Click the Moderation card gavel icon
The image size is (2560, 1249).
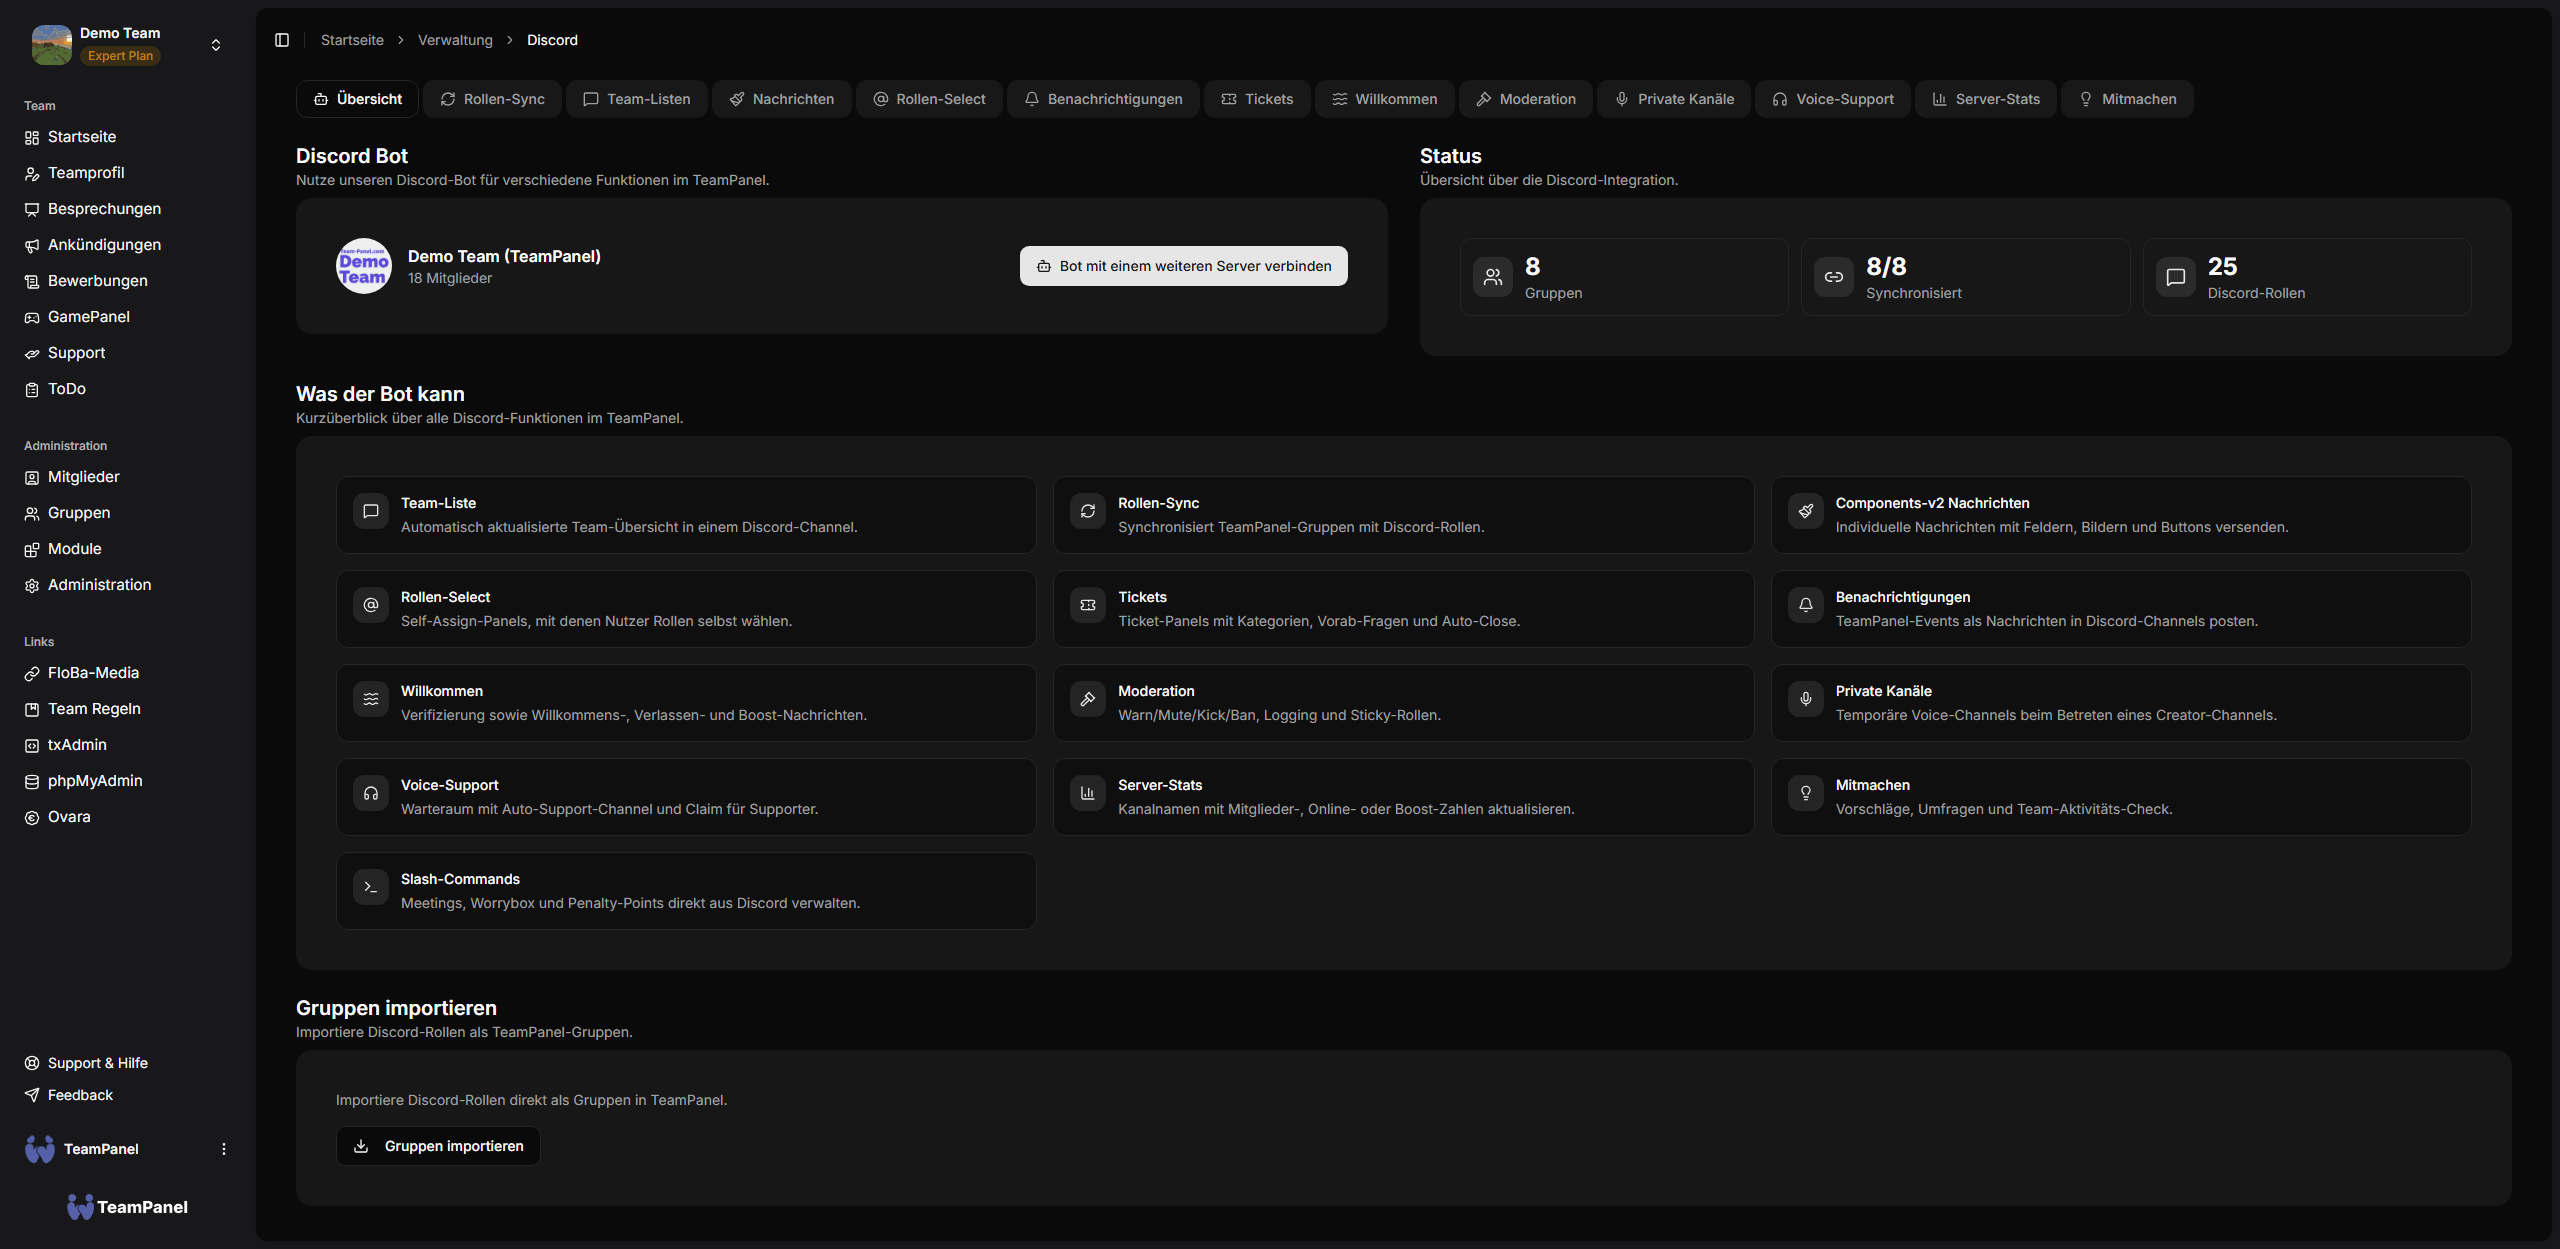[x=1088, y=699]
